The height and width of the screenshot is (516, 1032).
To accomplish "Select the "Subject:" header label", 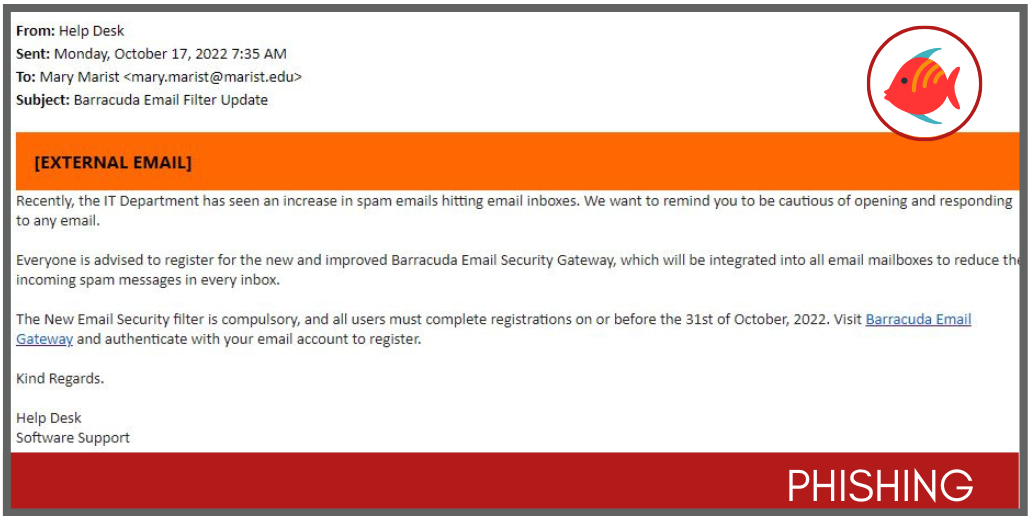I will 43,100.
